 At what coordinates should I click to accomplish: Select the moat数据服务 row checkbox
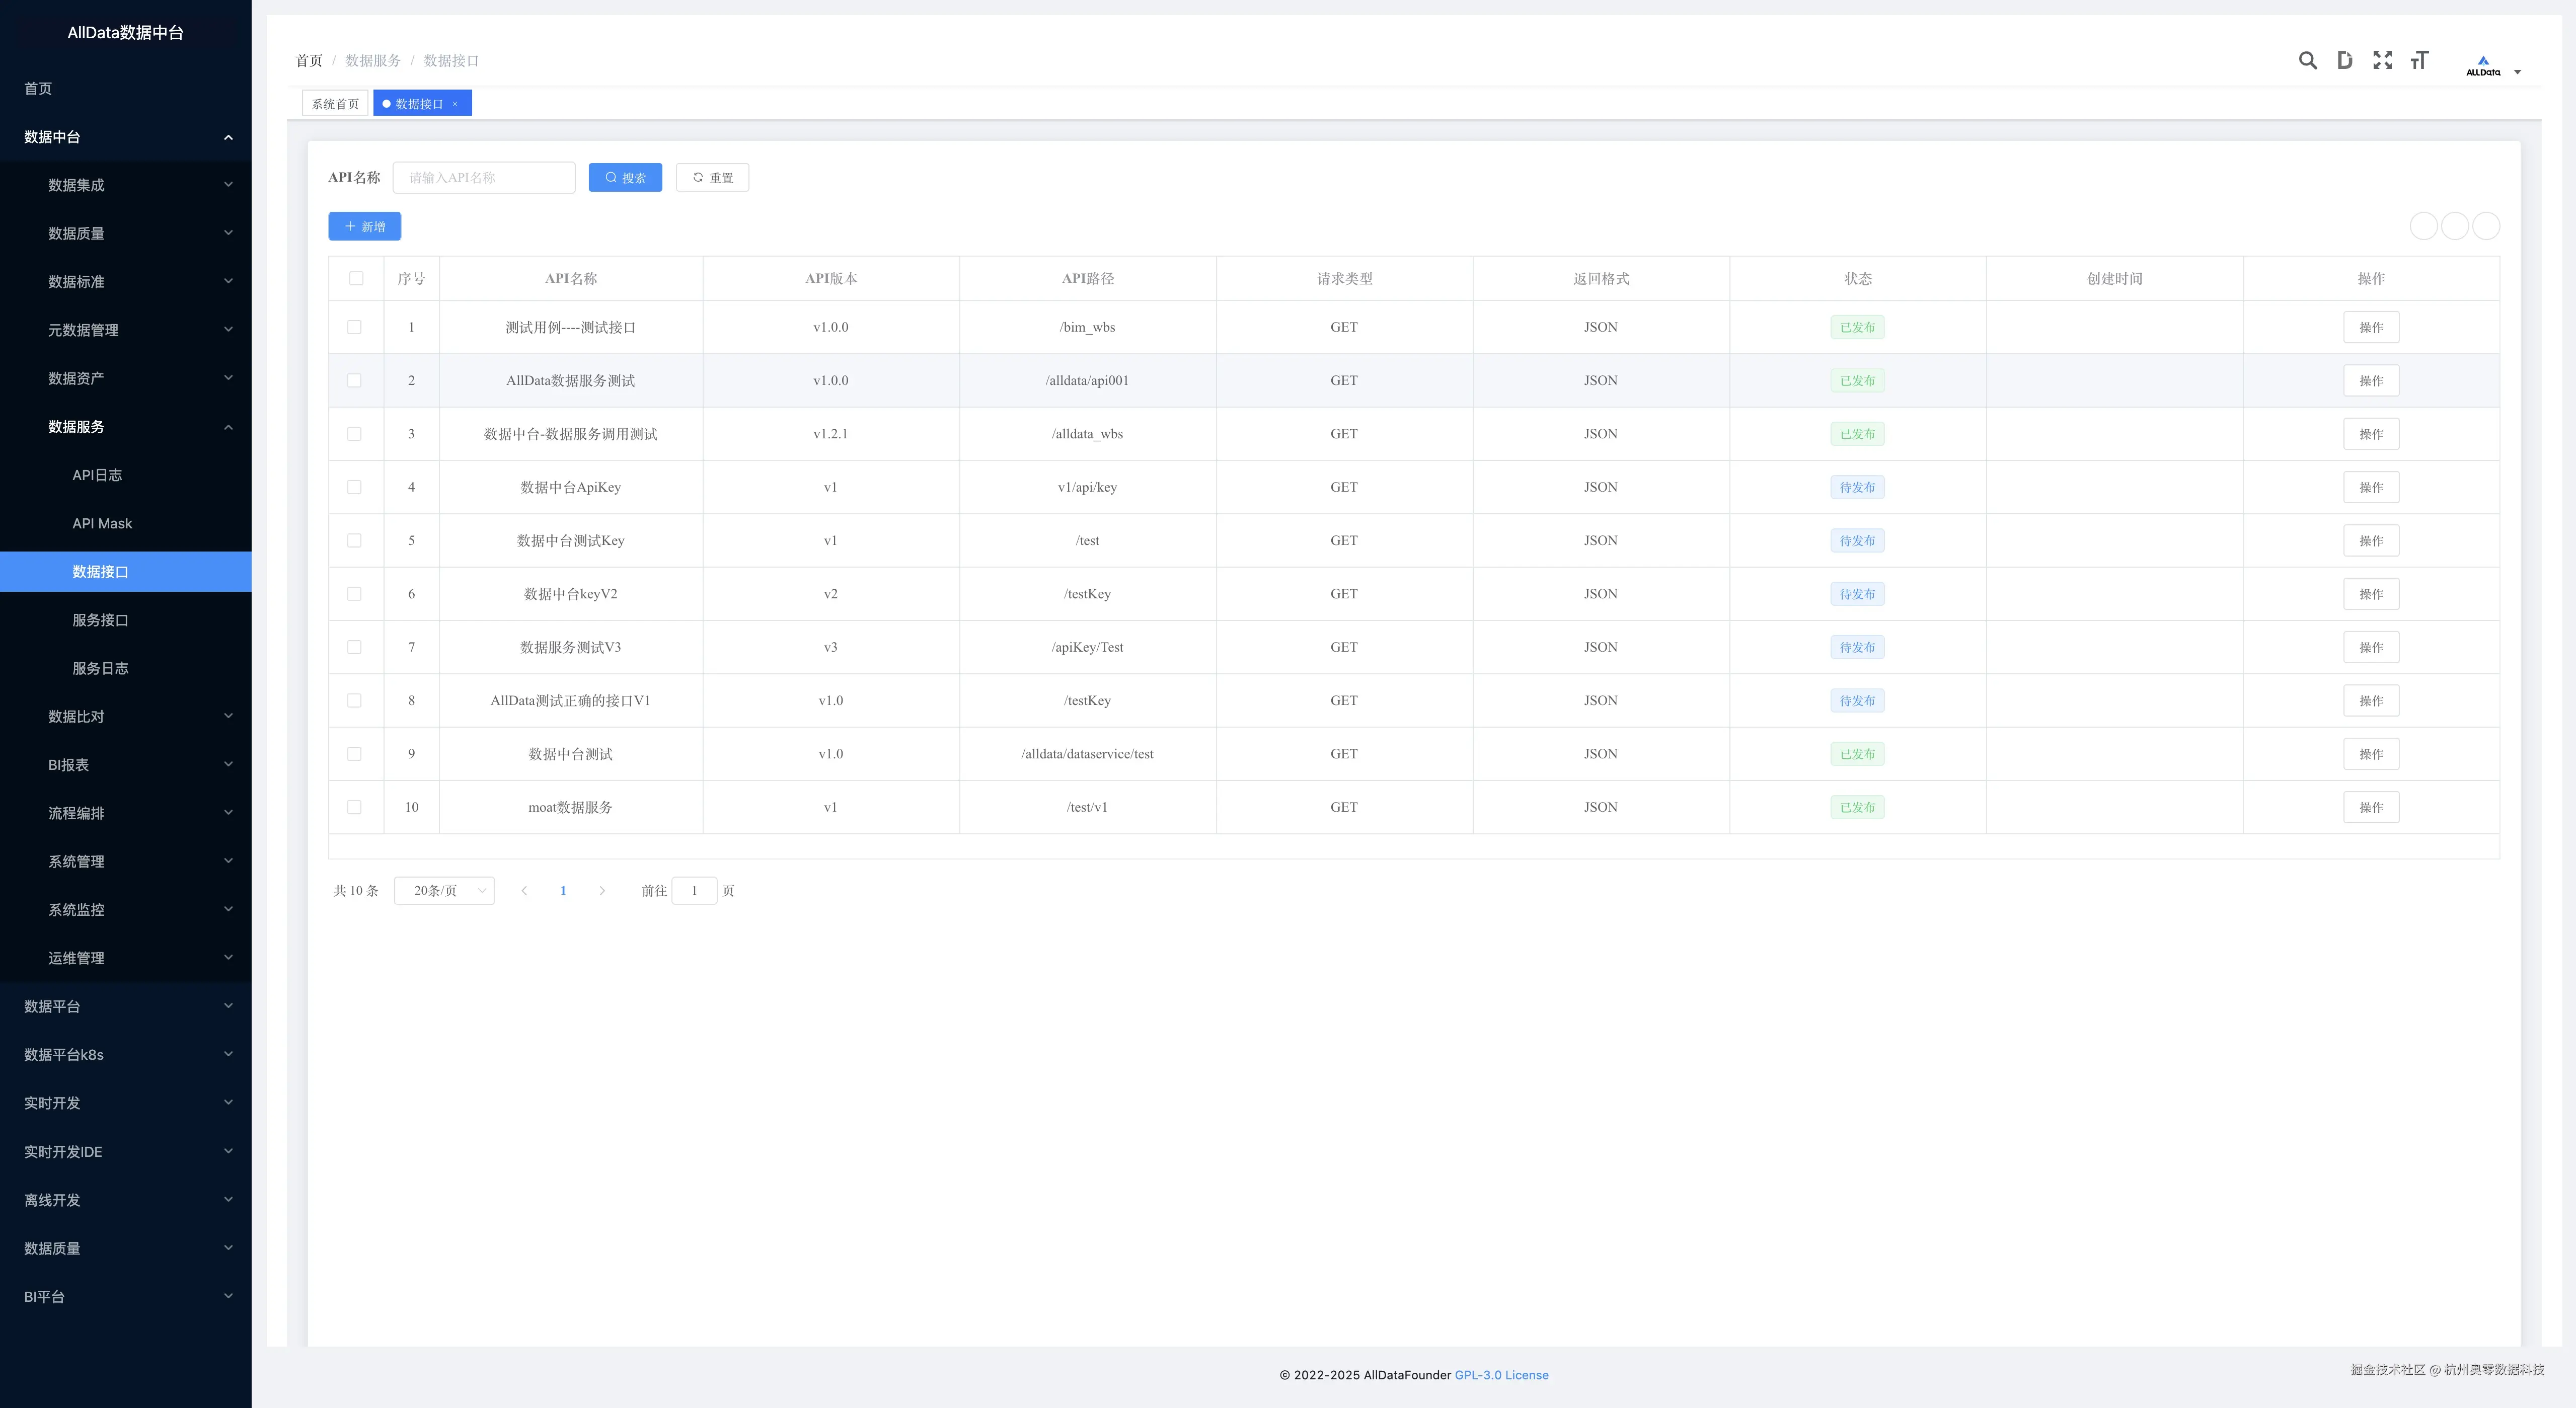point(354,807)
